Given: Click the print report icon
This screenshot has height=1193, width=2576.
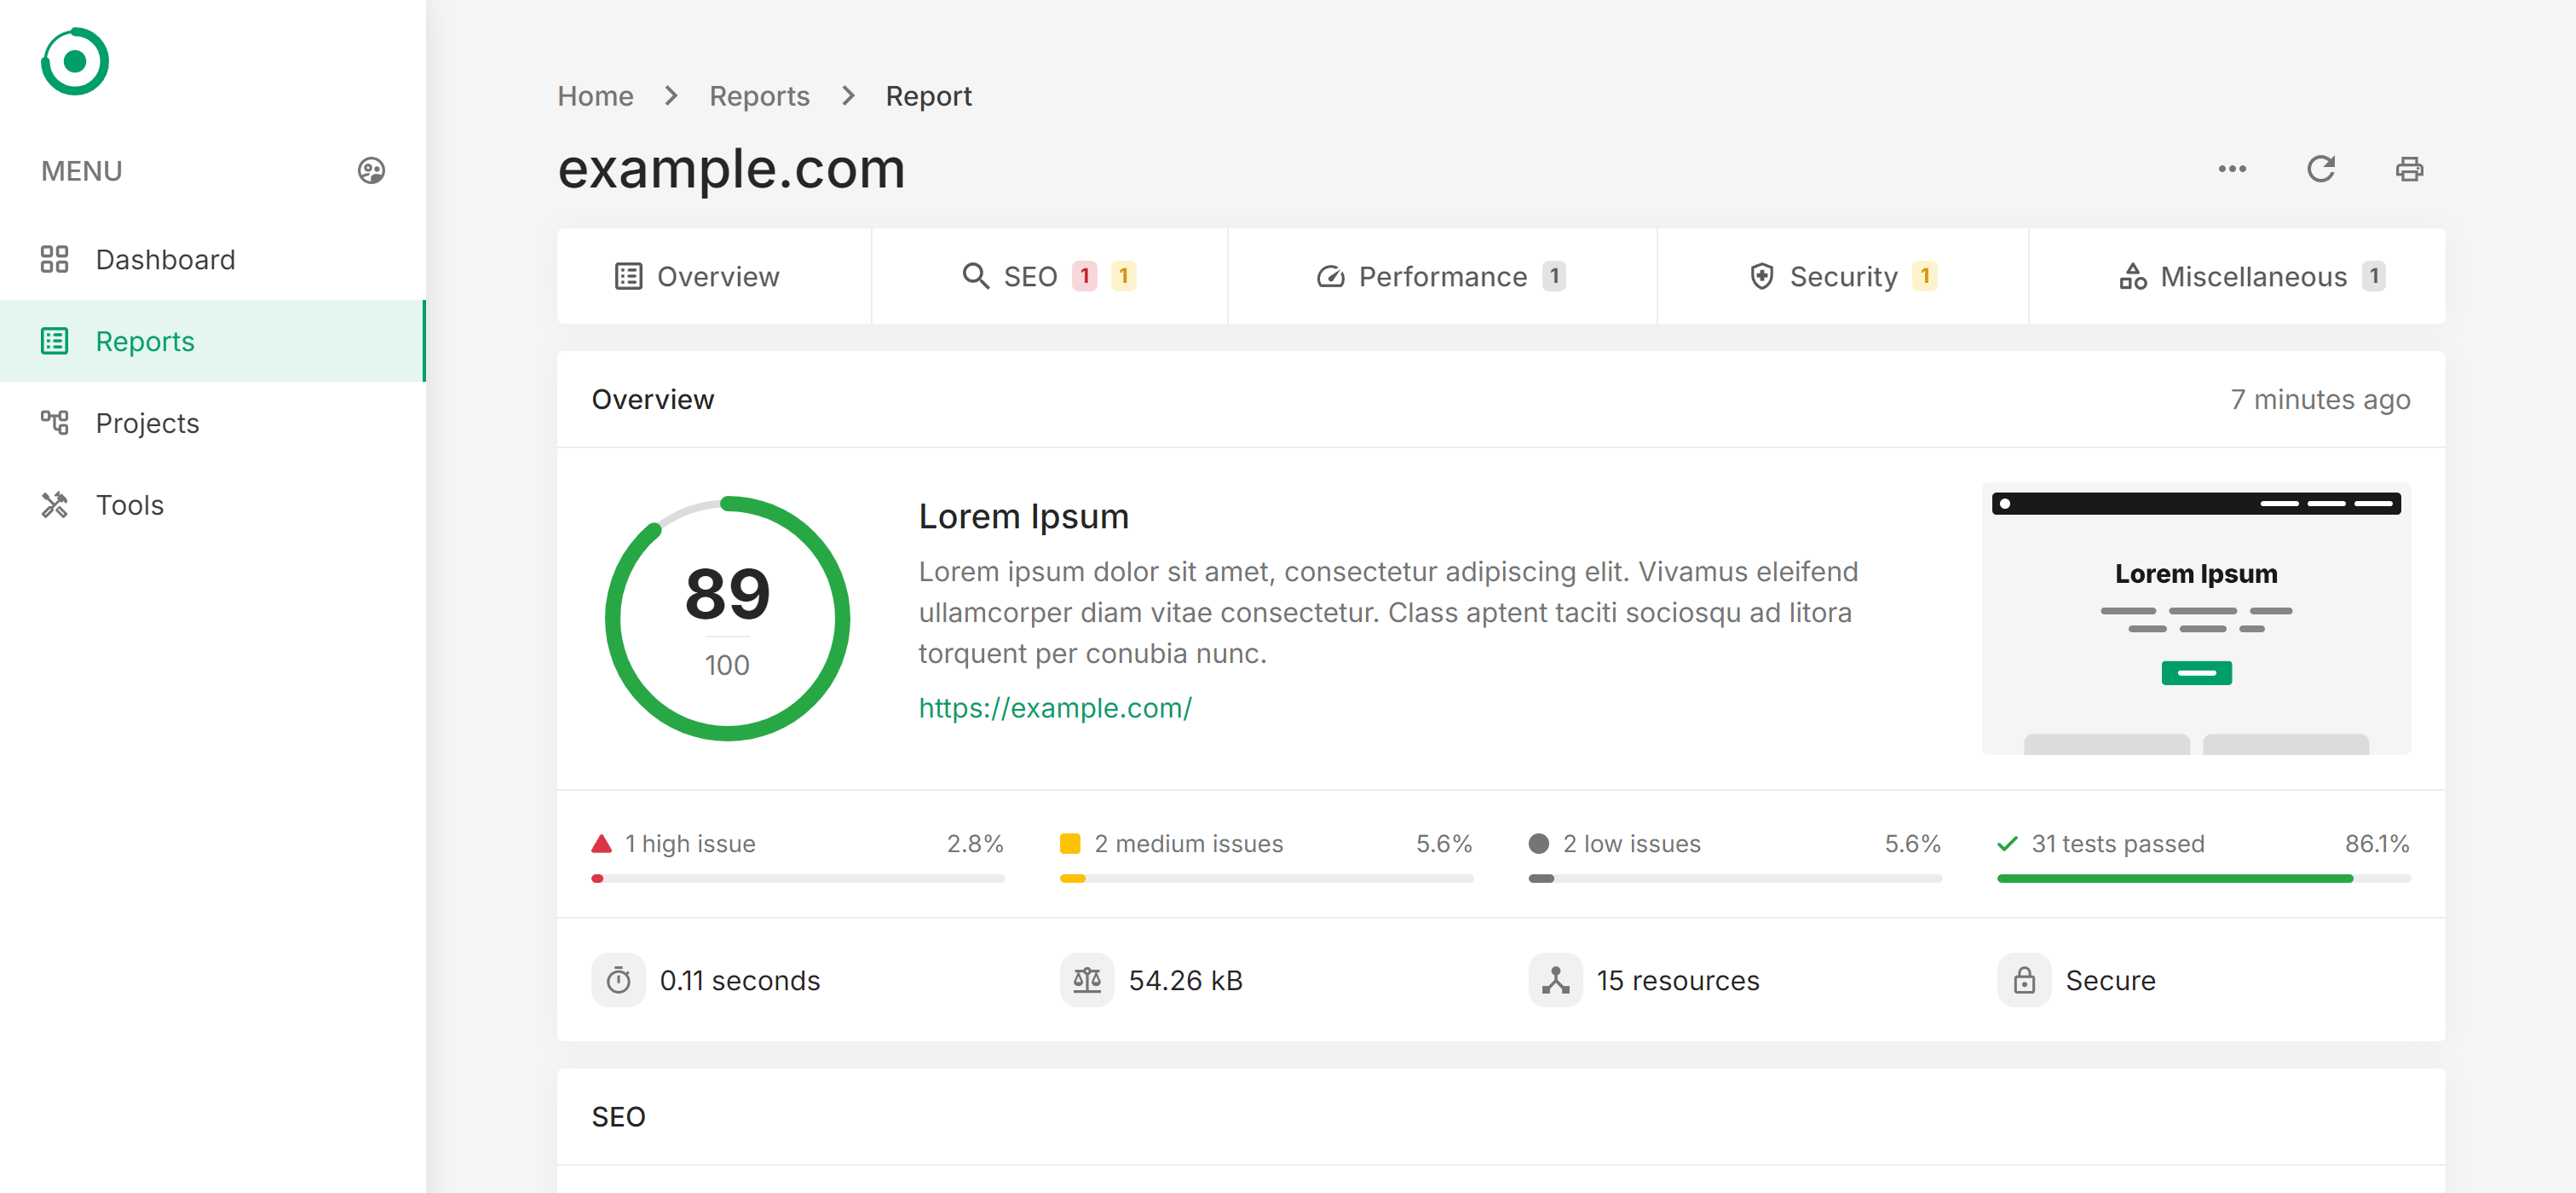Looking at the screenshot, I should coord(2410,168).
